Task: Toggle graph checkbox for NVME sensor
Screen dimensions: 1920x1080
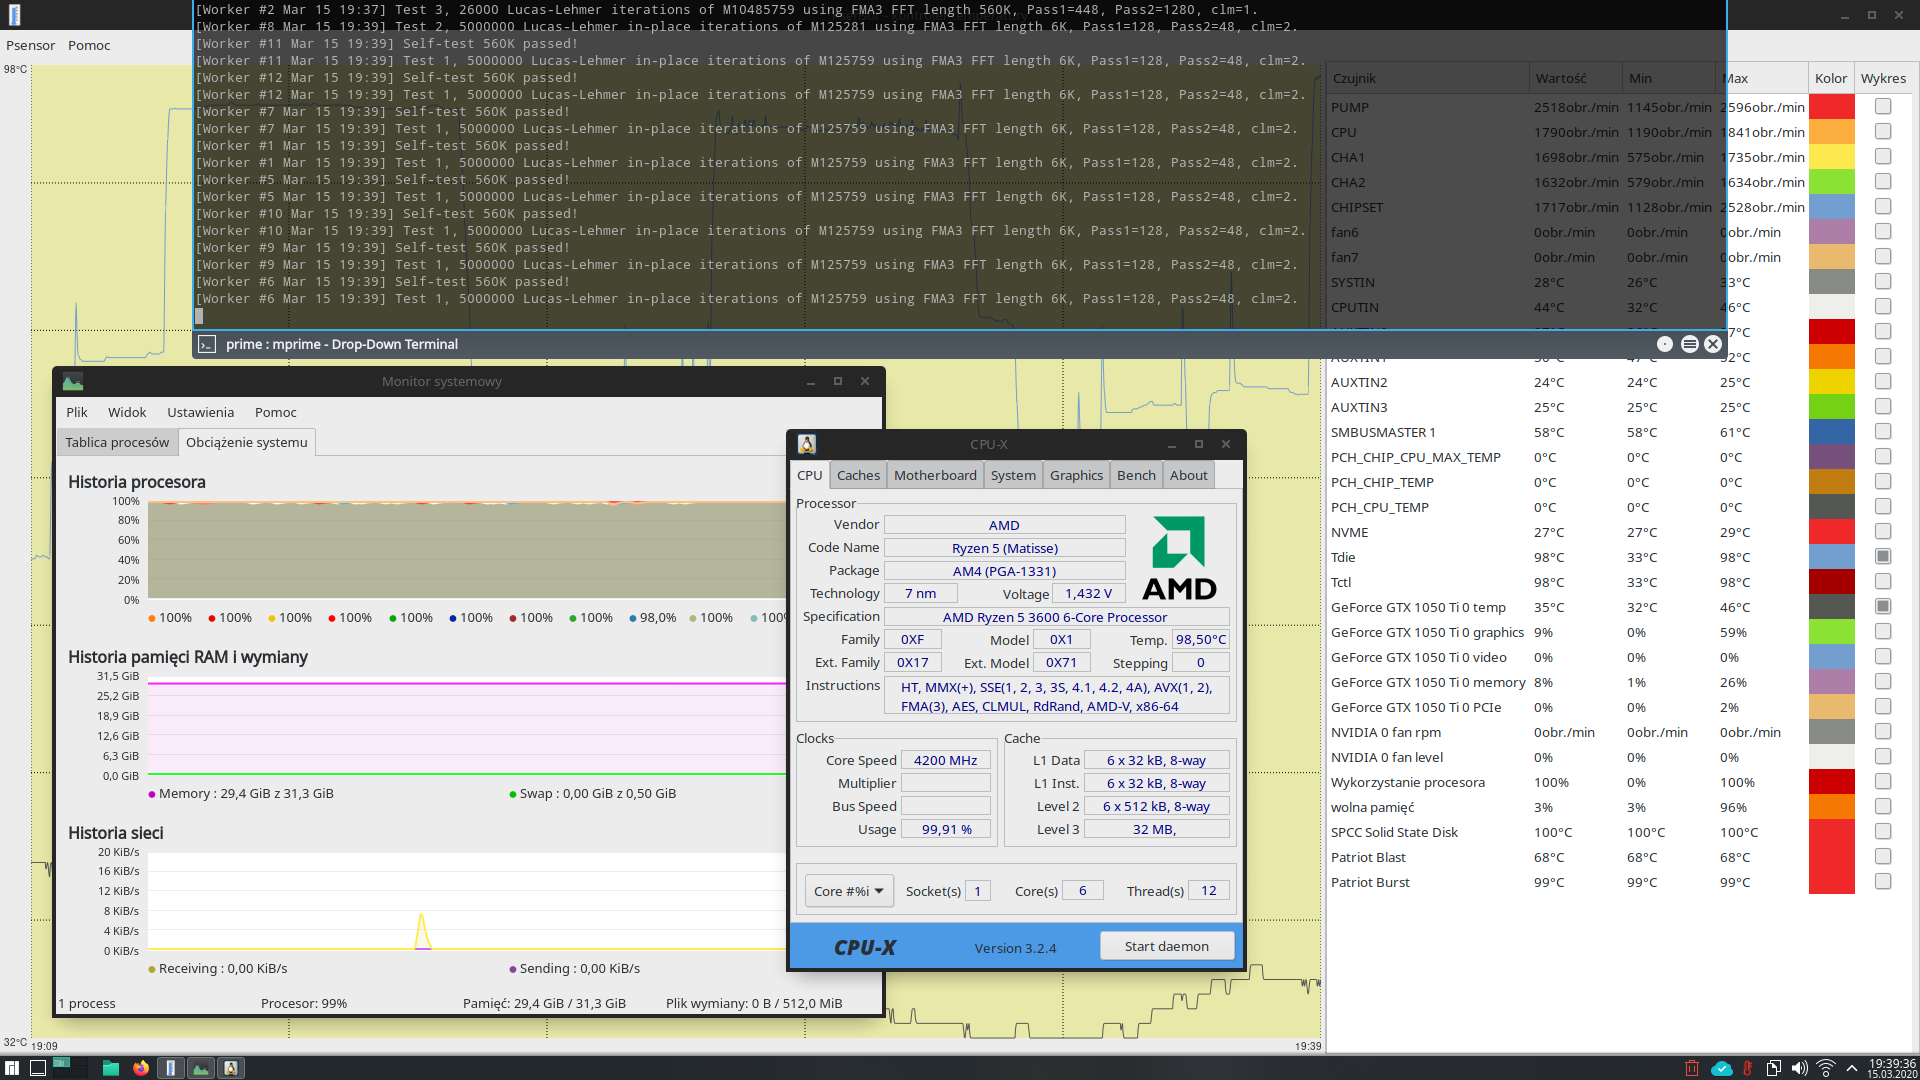Action: [x=1883, y=531]
